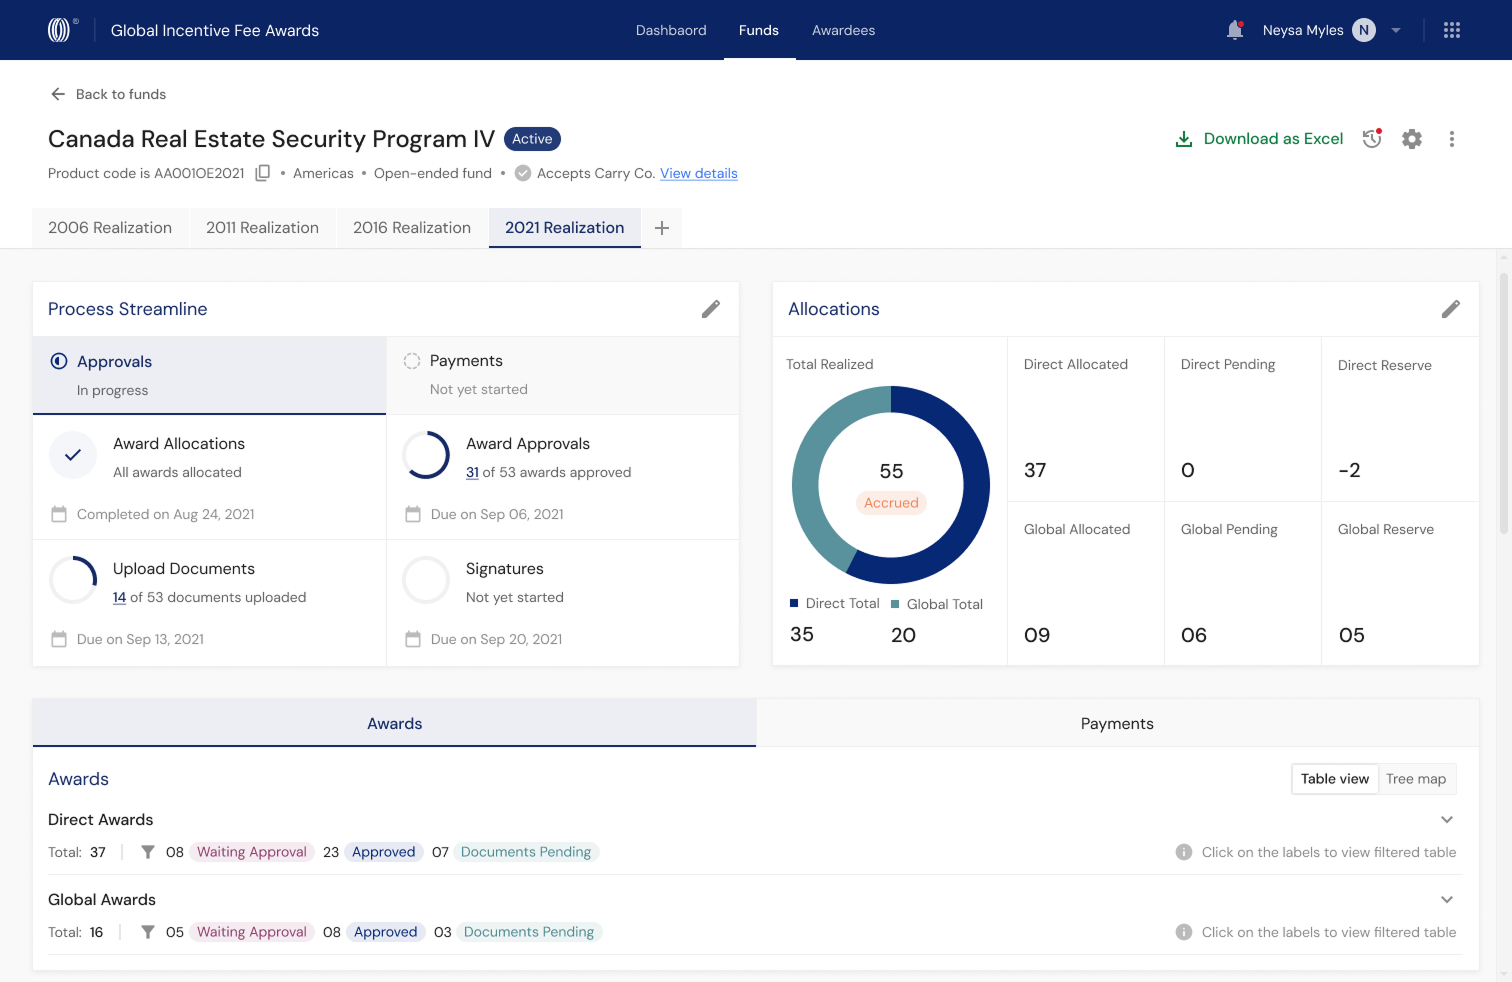Switch to Tree map view

click(1416, 779)
